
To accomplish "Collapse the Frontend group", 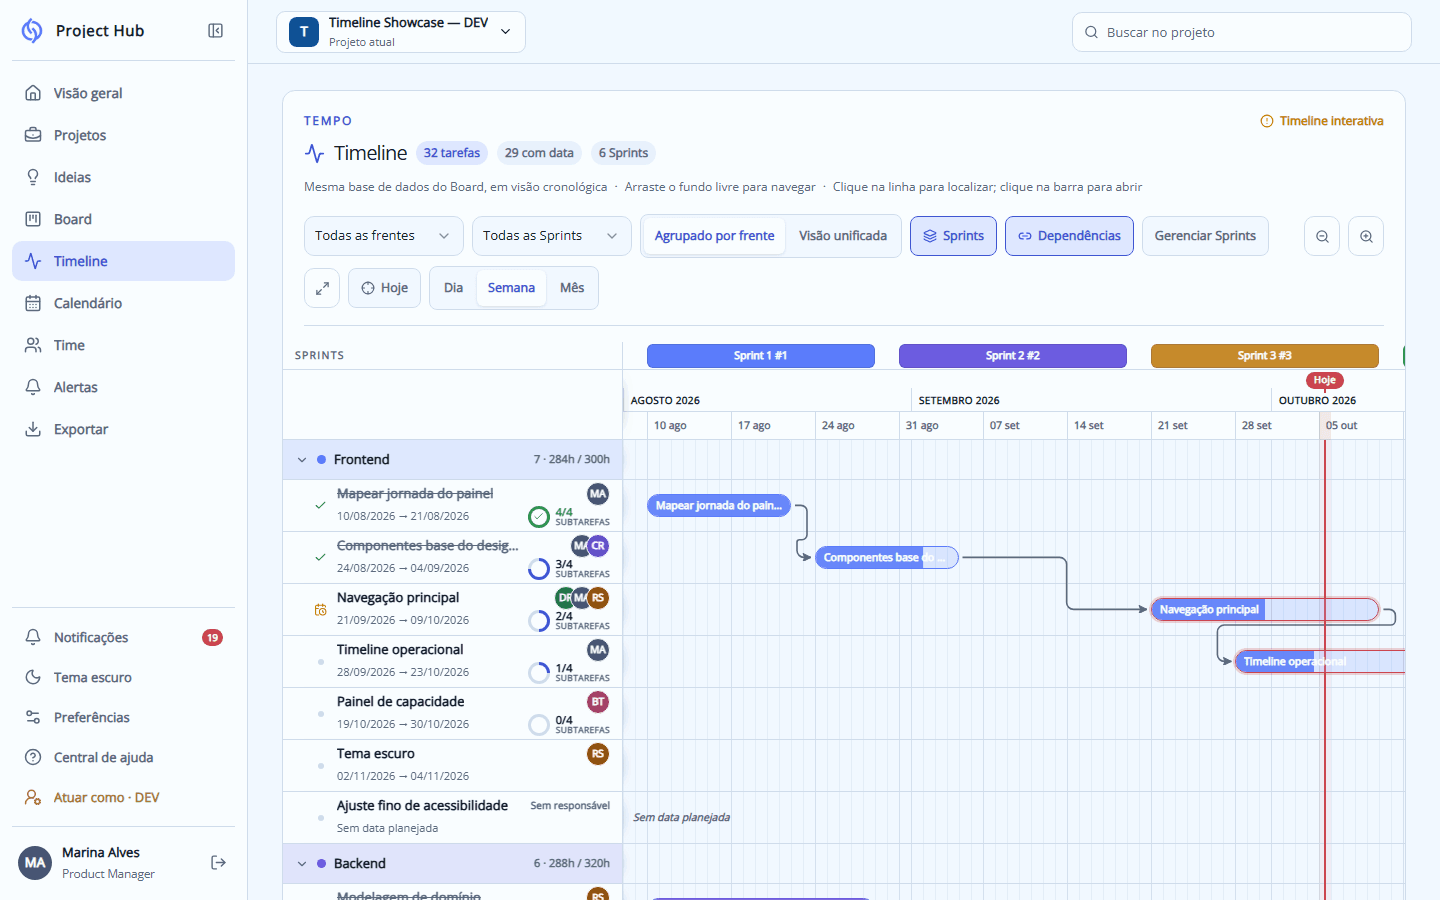I will pyautogui.click(x=302, y=460).
